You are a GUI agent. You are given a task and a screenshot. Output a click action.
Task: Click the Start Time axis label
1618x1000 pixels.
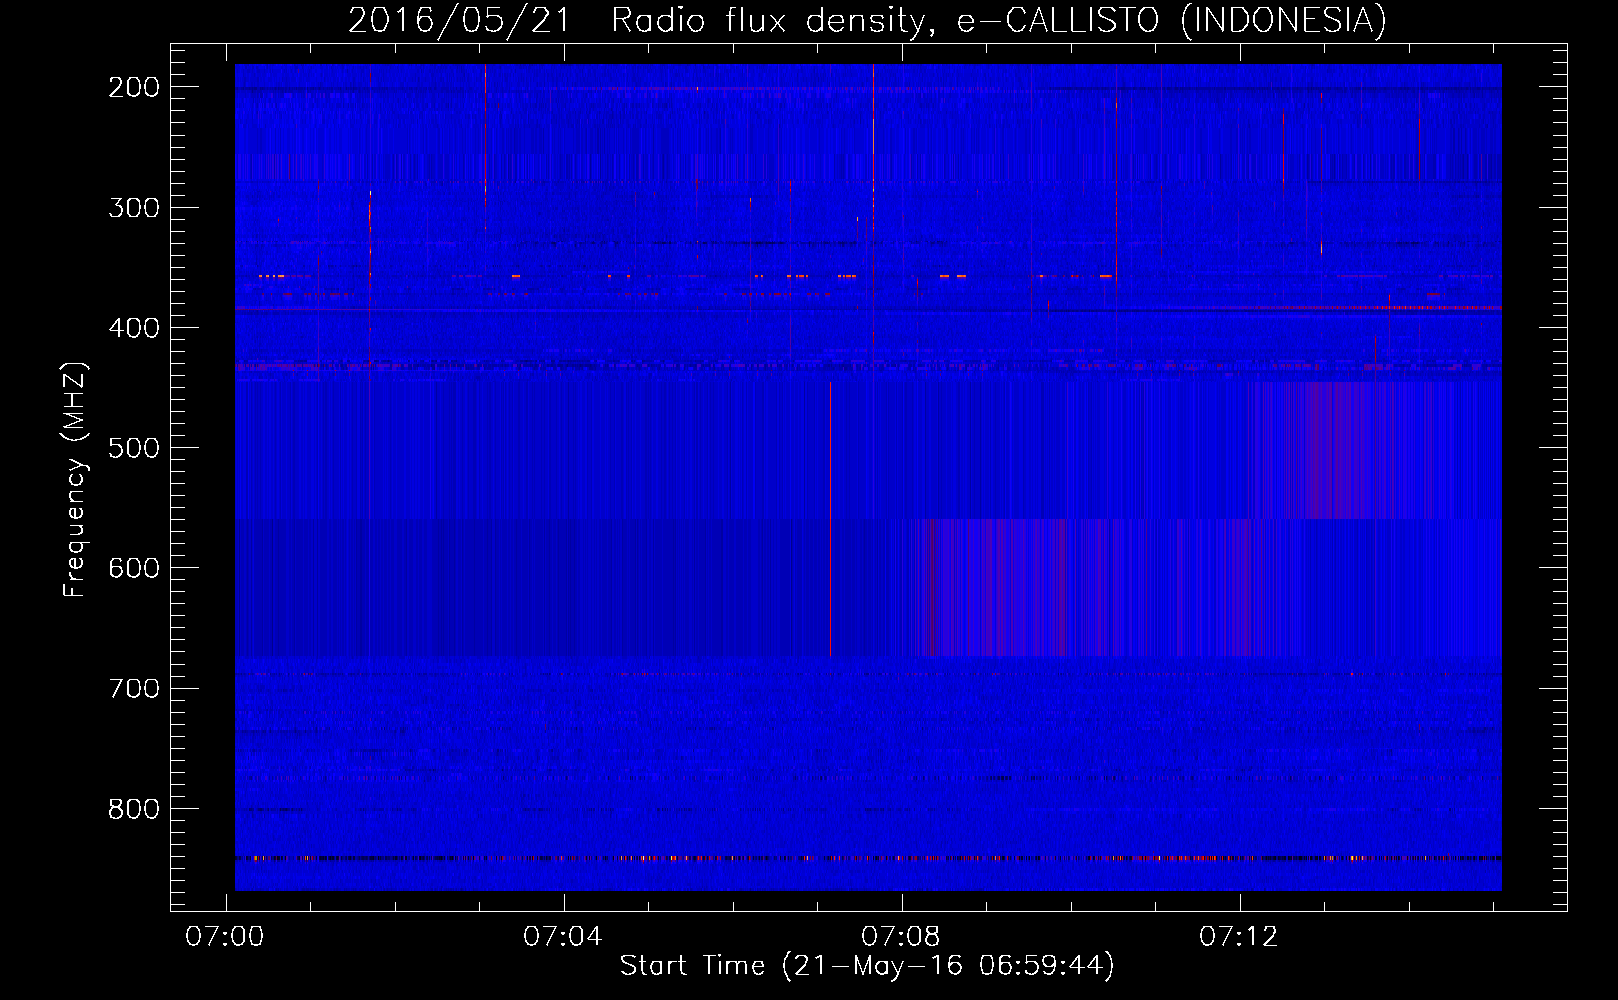[x=867, y=966]
